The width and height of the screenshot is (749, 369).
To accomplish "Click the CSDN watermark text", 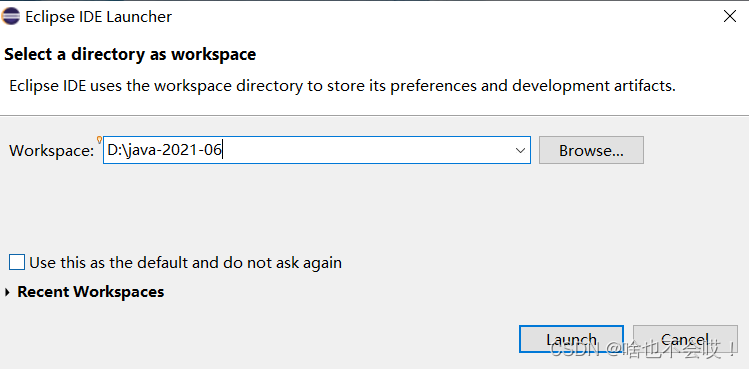I will click(643, 351).
